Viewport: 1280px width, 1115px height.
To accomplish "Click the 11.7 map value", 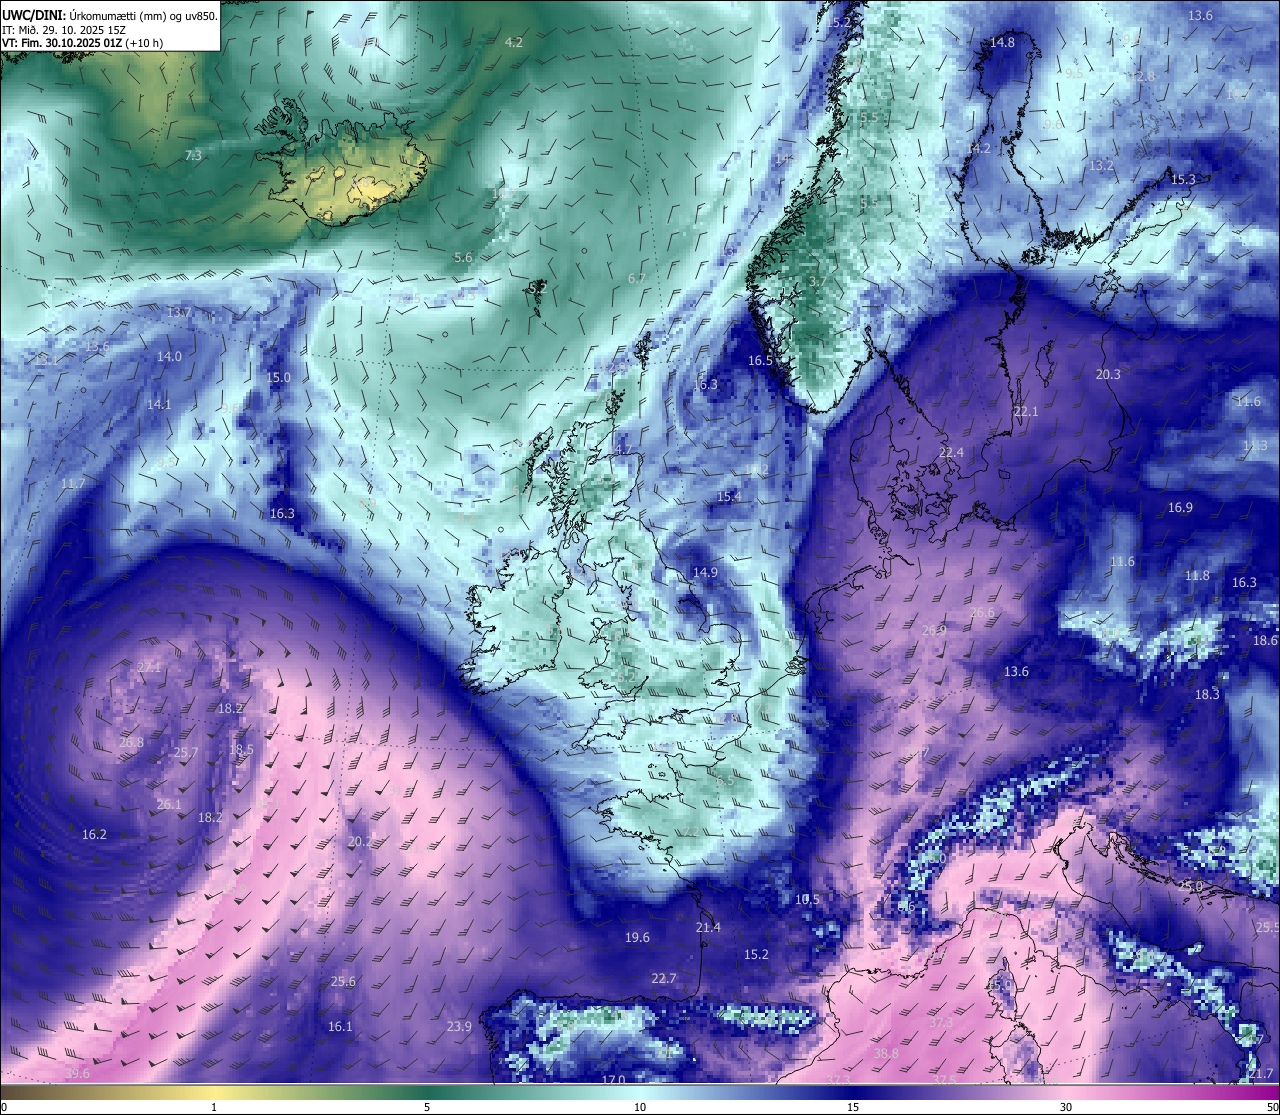I will pyautogui.click(x=73, y=483).
